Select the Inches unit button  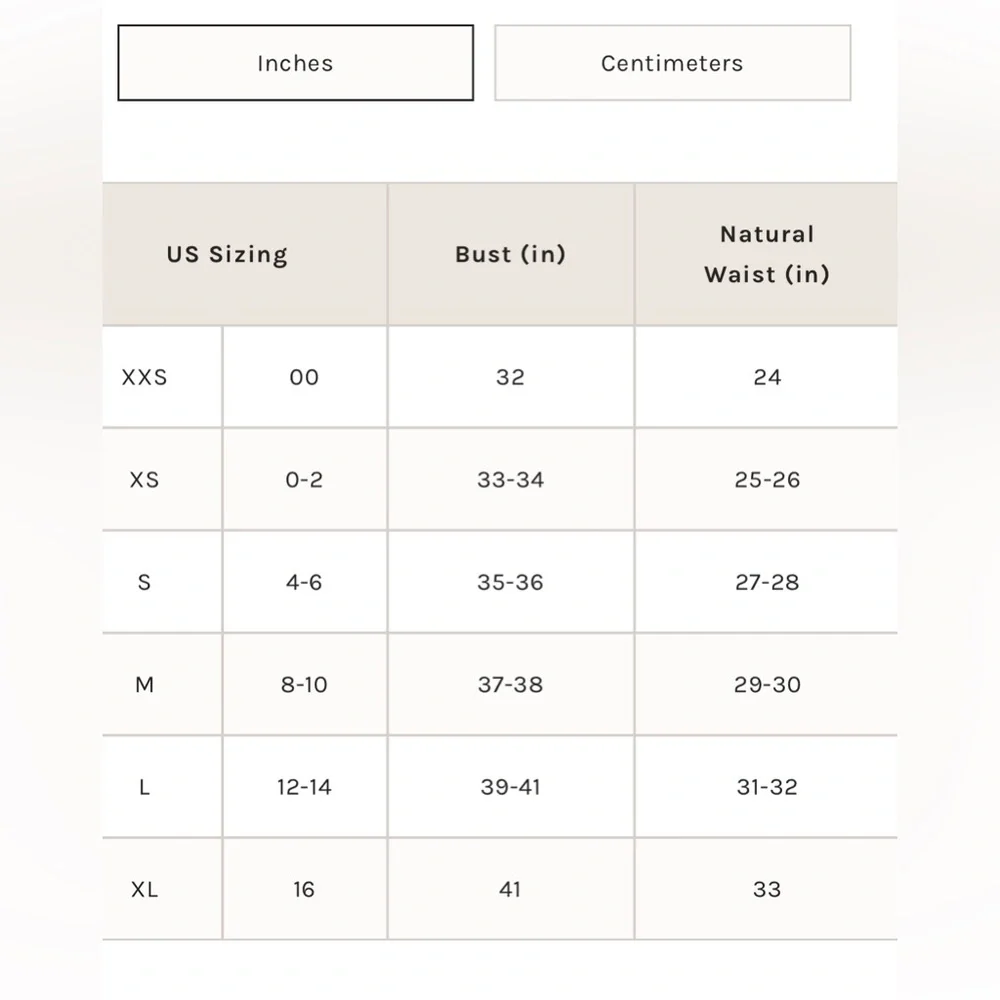295,63
